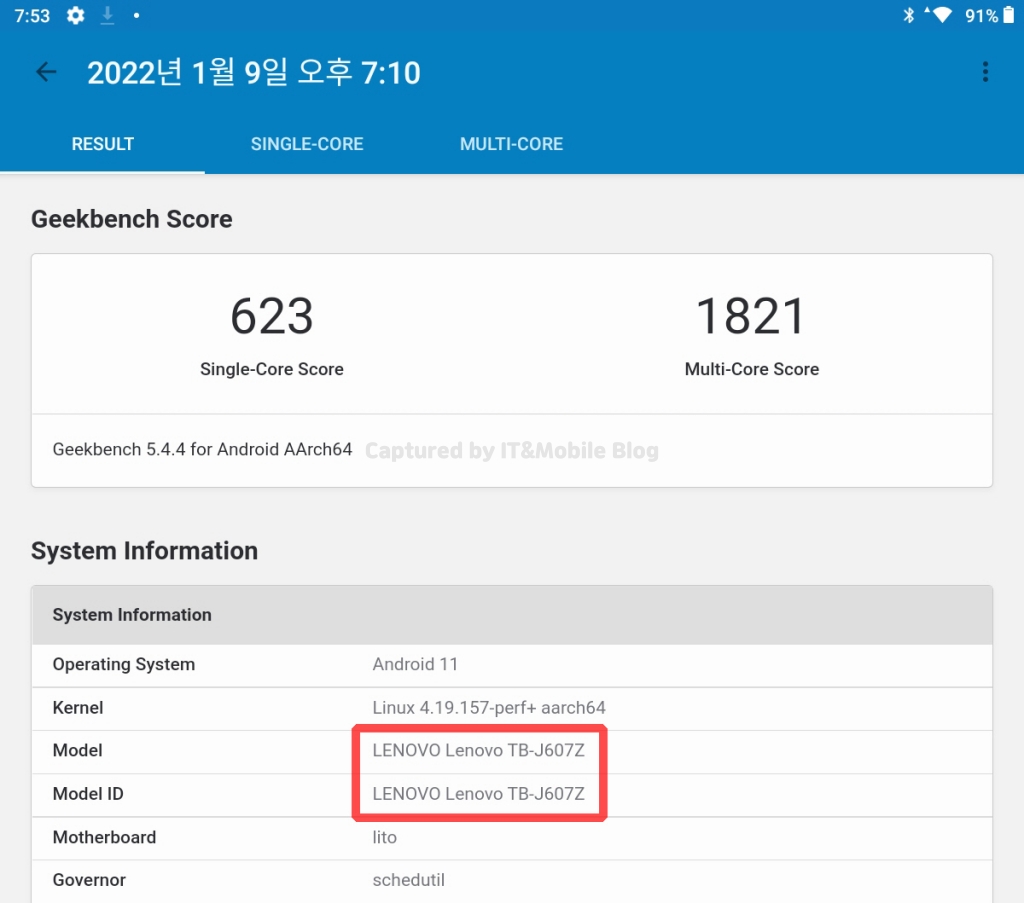Tap the System Information table header row
This screenshot has width=1024, height=903.
(512, 615)
